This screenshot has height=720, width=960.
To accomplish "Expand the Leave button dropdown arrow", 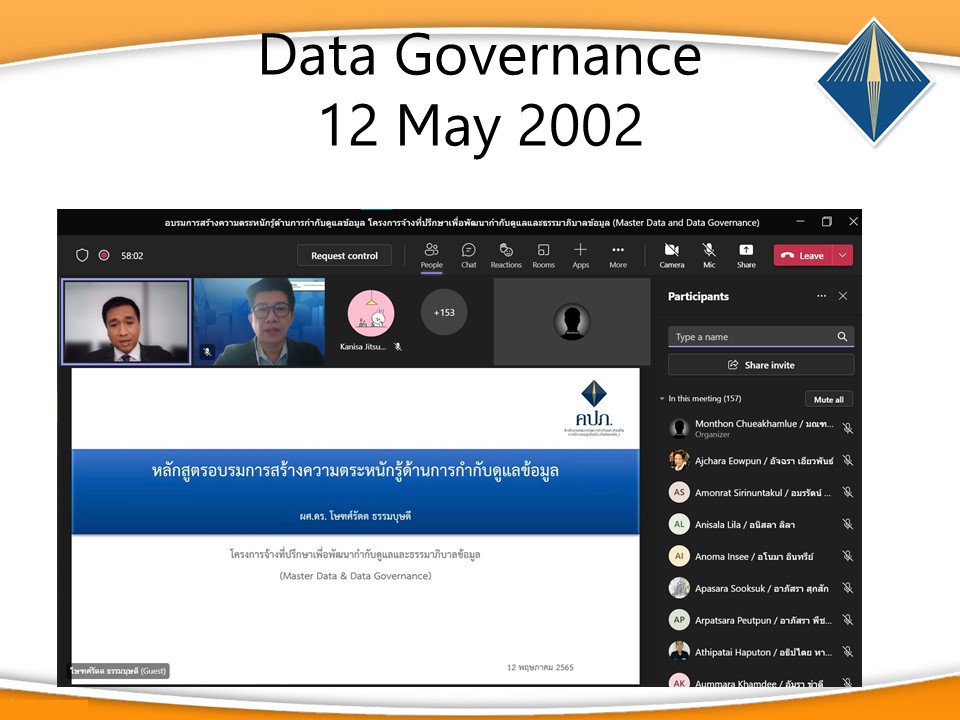I will pyautogui.click(x=843, y=255).
